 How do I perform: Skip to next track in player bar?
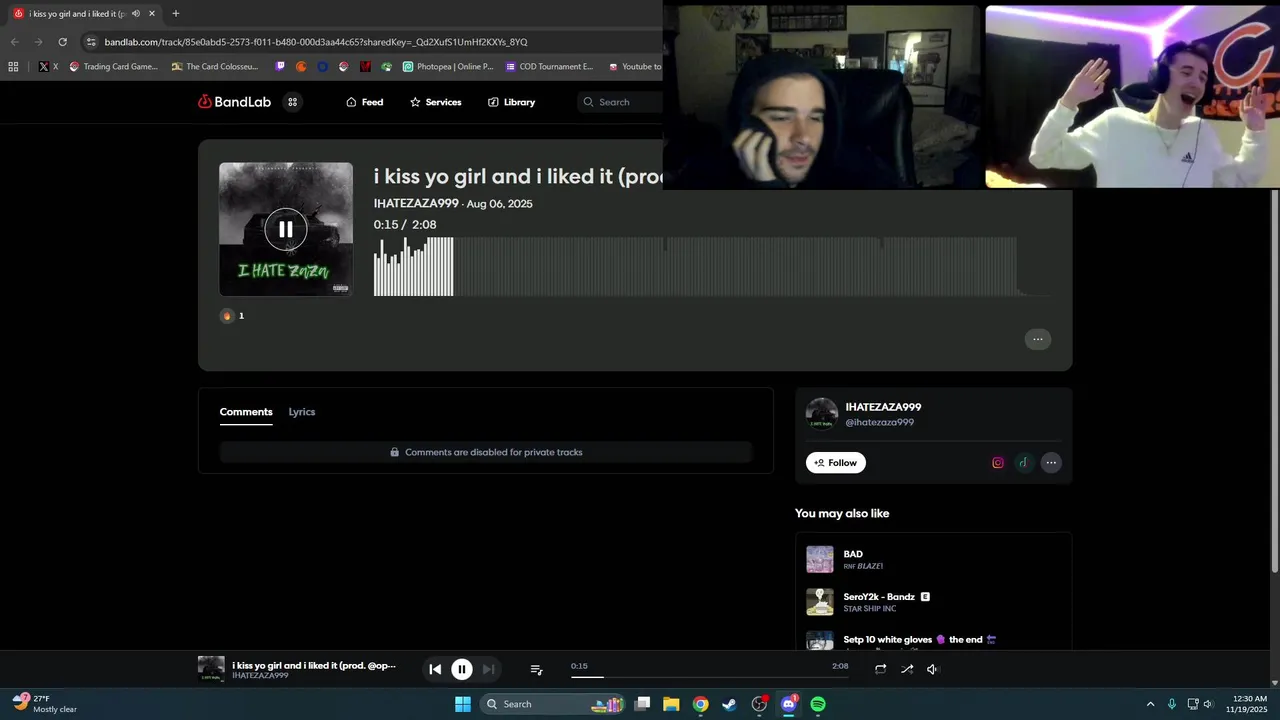tap(489, 669)
